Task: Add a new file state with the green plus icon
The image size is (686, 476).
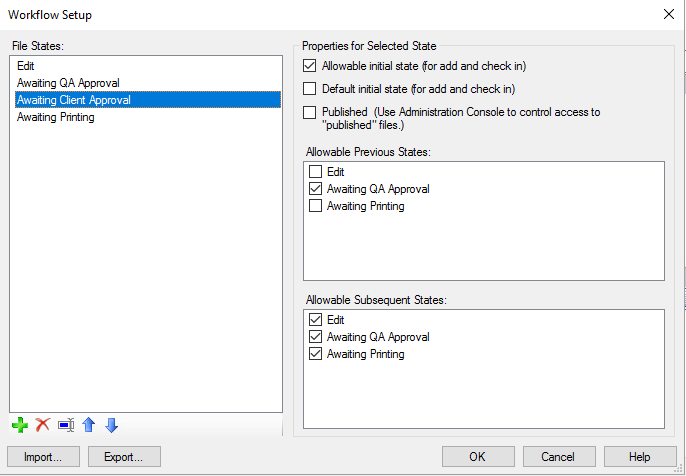Action: tap(20, 425)
